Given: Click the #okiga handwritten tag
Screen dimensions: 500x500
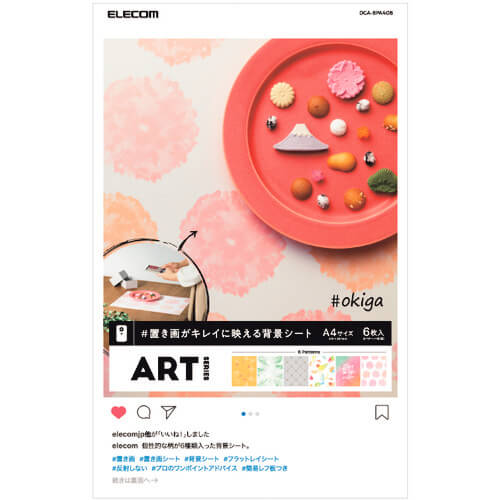Looking at the screenshot, I should tap(357, 301).
